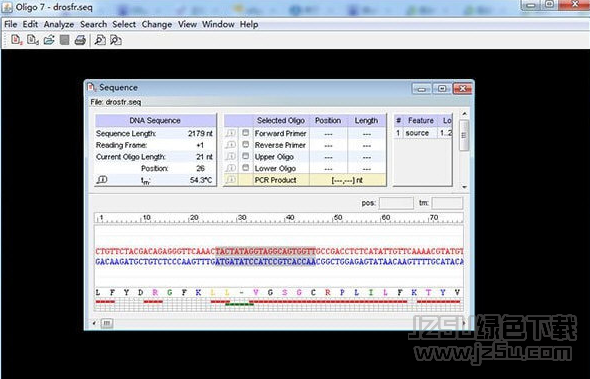Click the info icon for PCR Product
Image resolution: width=590 pixels, height=379 pixels.
pos(231,180)
